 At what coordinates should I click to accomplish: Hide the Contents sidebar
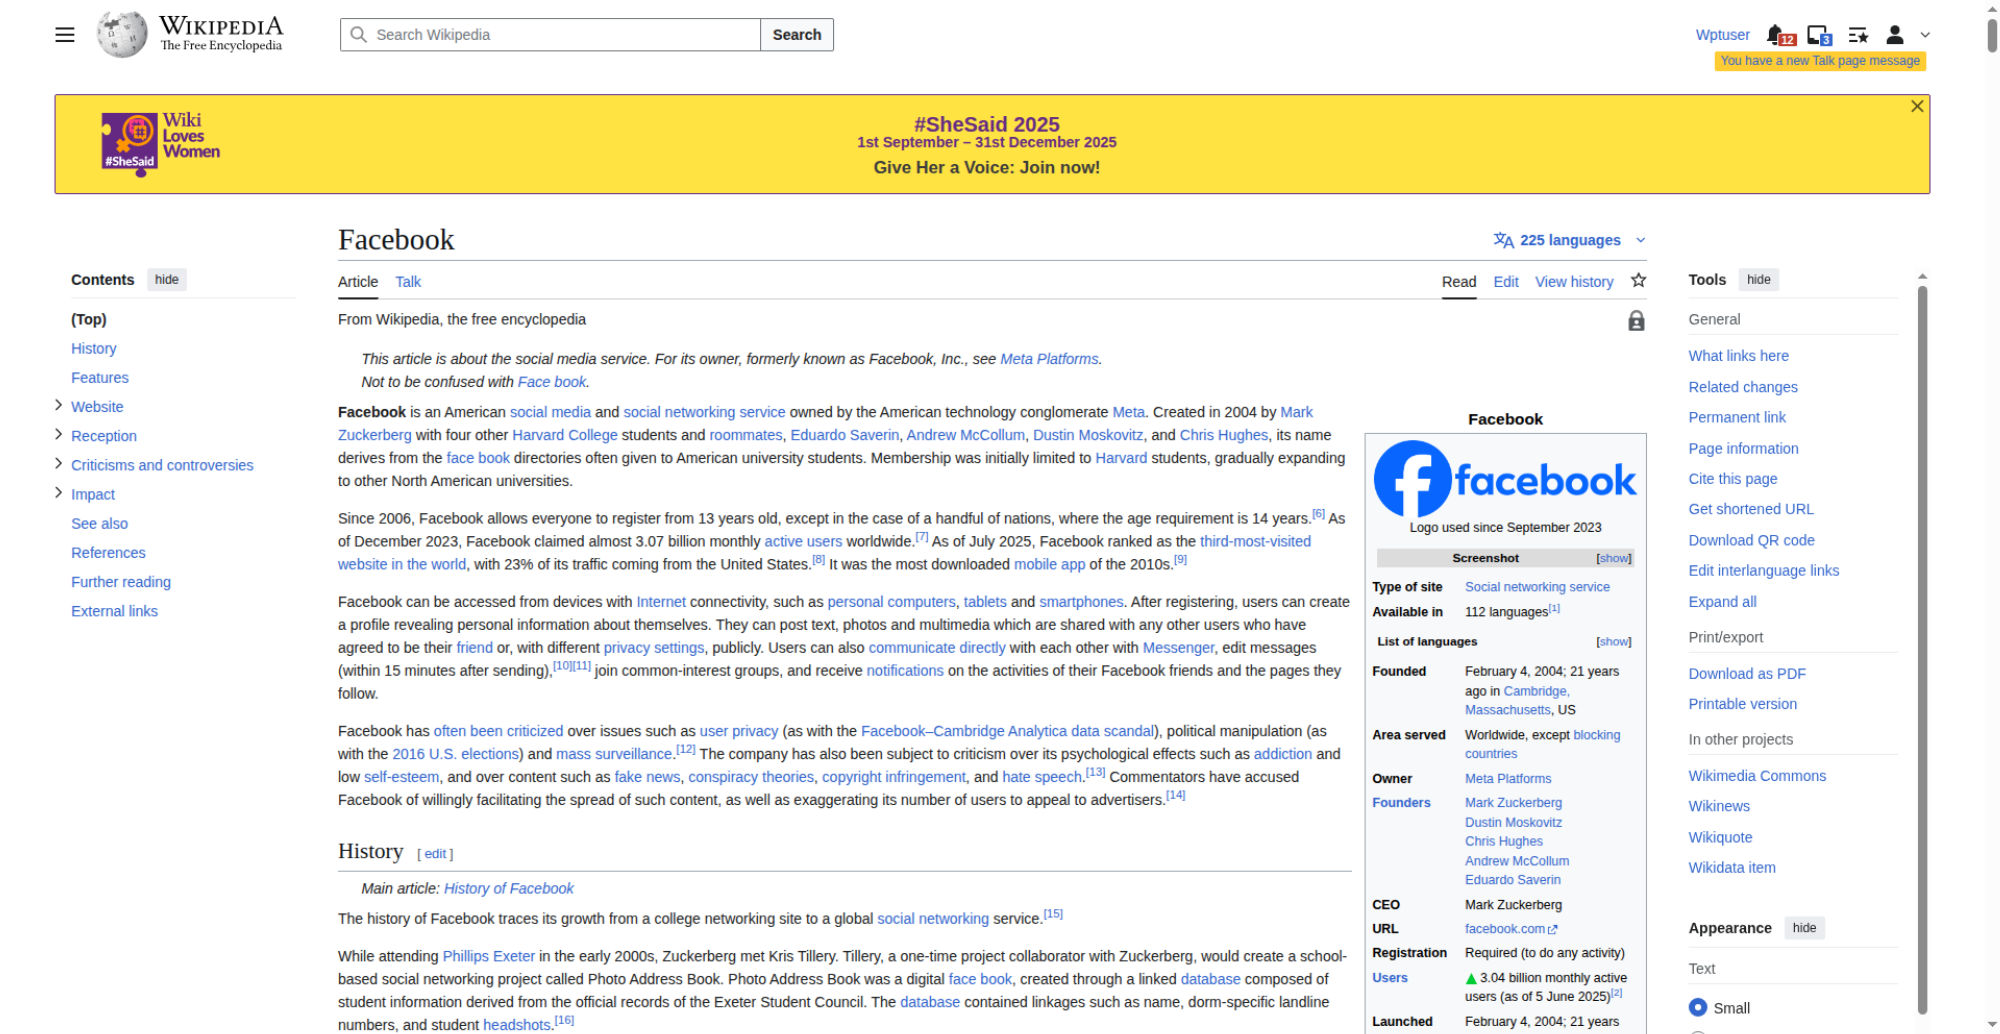point(167,280)
